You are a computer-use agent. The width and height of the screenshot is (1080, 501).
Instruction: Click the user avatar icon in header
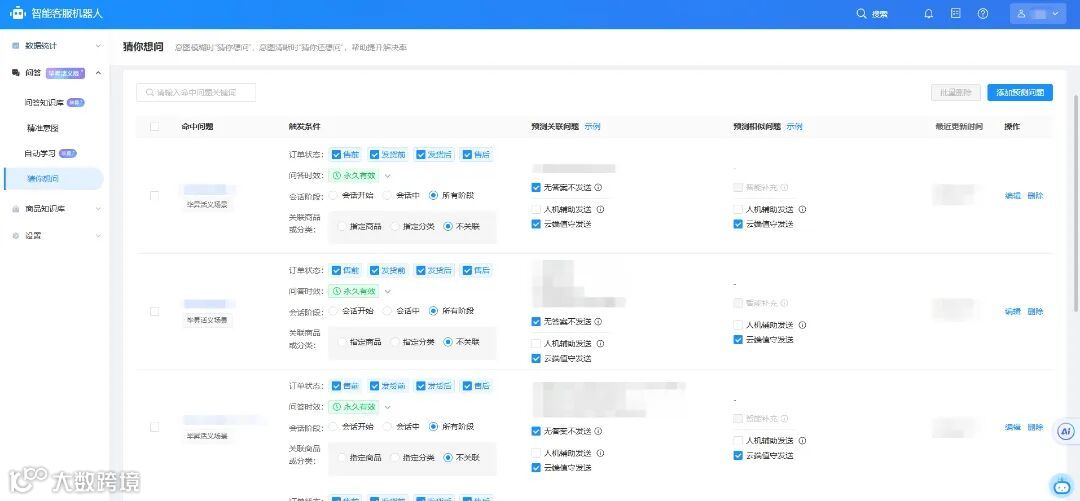click(1021, 14)
